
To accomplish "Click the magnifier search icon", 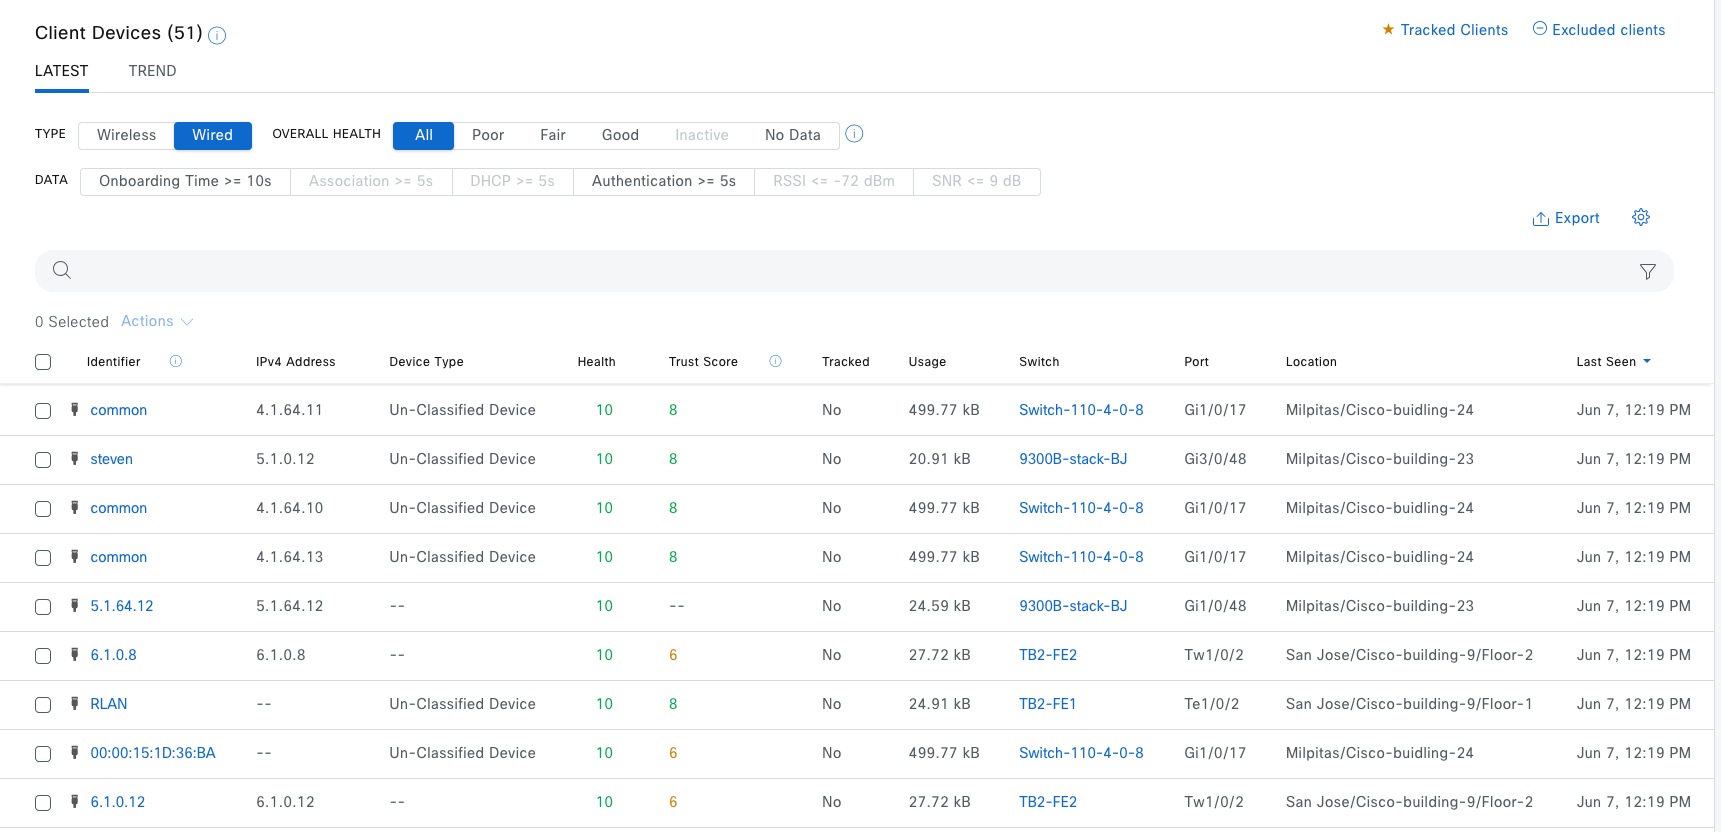I will click(62, 270).
